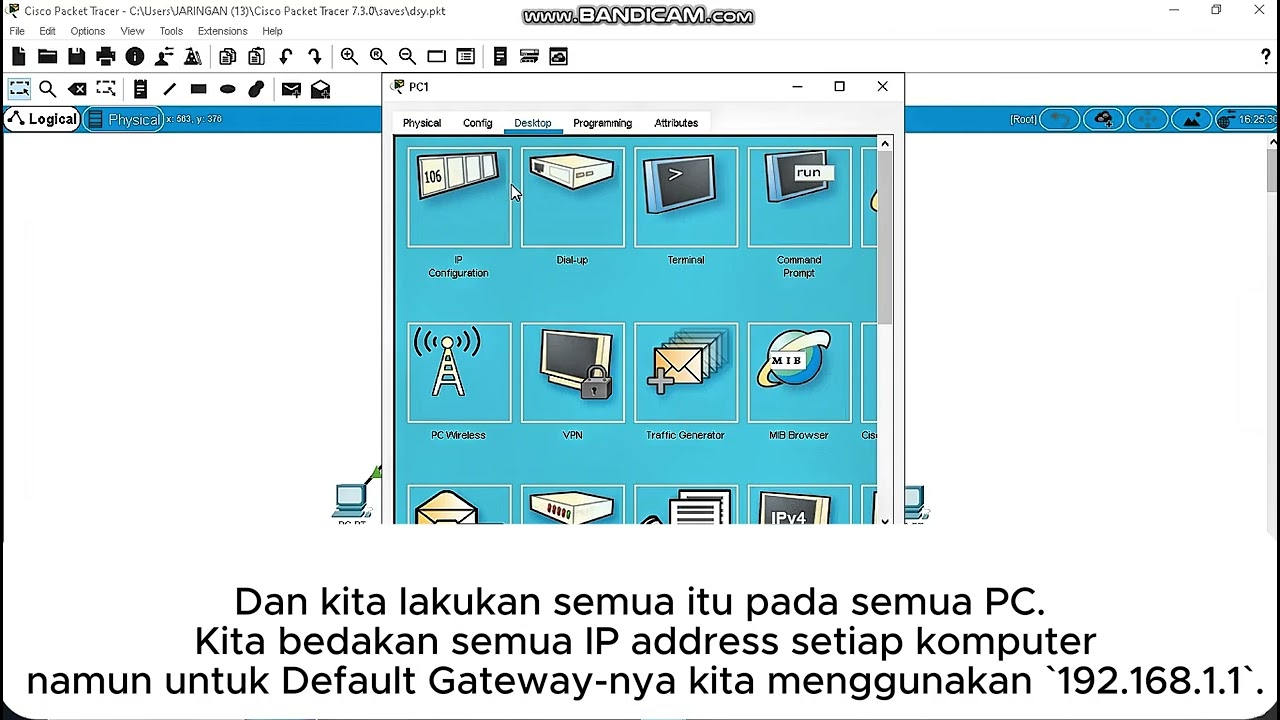Open the Tools menu
This screenshot has width=1280, height=720.
pos(171,31)
